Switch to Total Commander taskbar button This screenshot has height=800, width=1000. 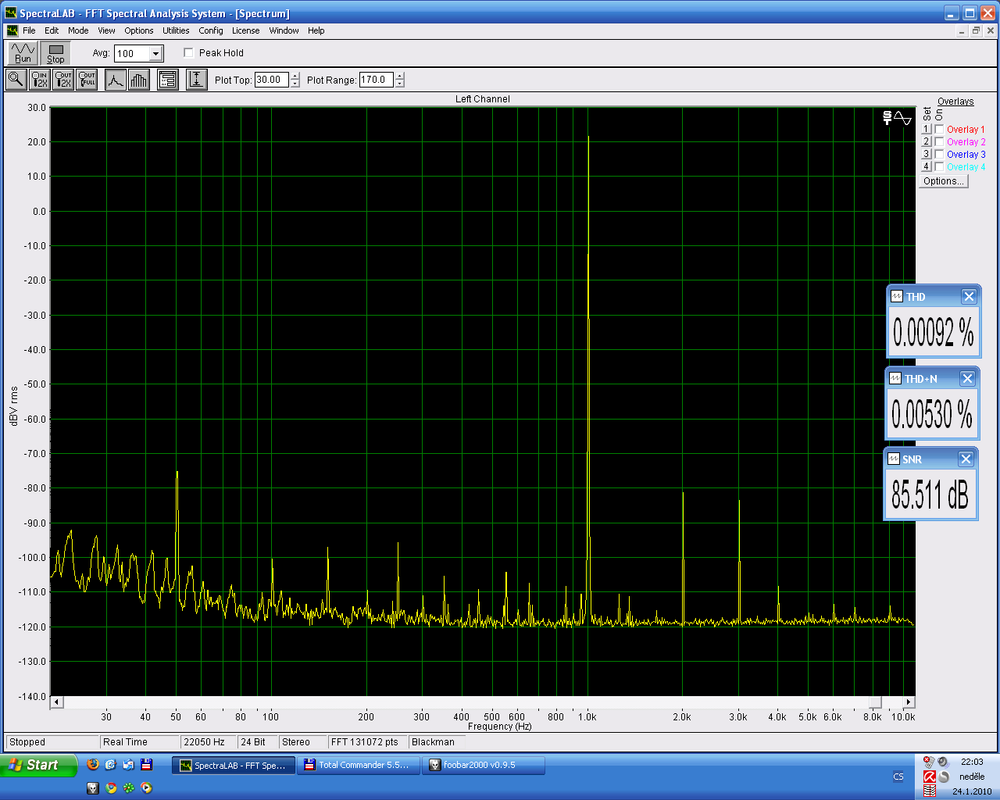coord(360,765)
